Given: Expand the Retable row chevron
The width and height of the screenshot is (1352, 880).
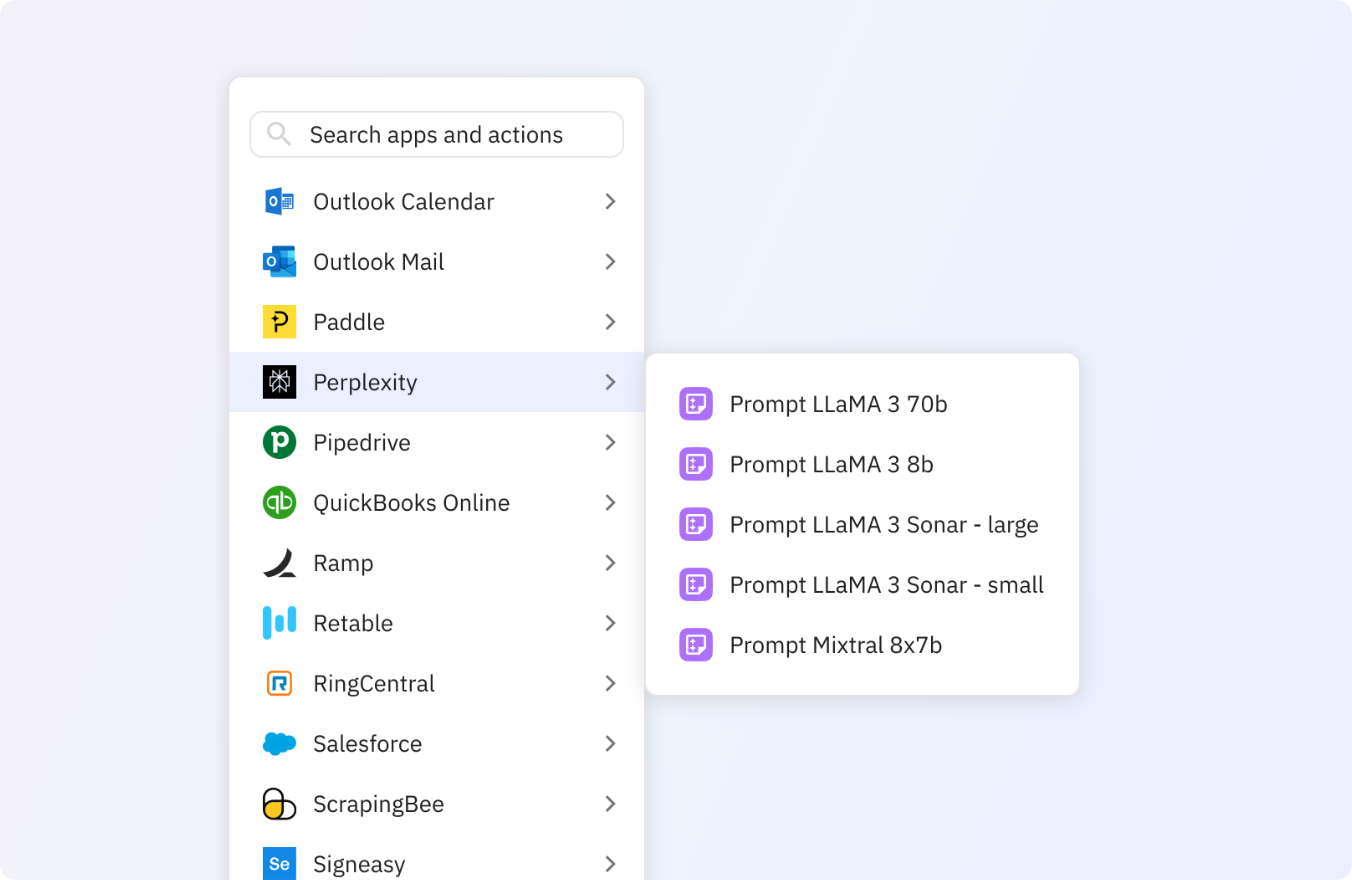Looking at the screenshot, I should [x=610, y=623].
